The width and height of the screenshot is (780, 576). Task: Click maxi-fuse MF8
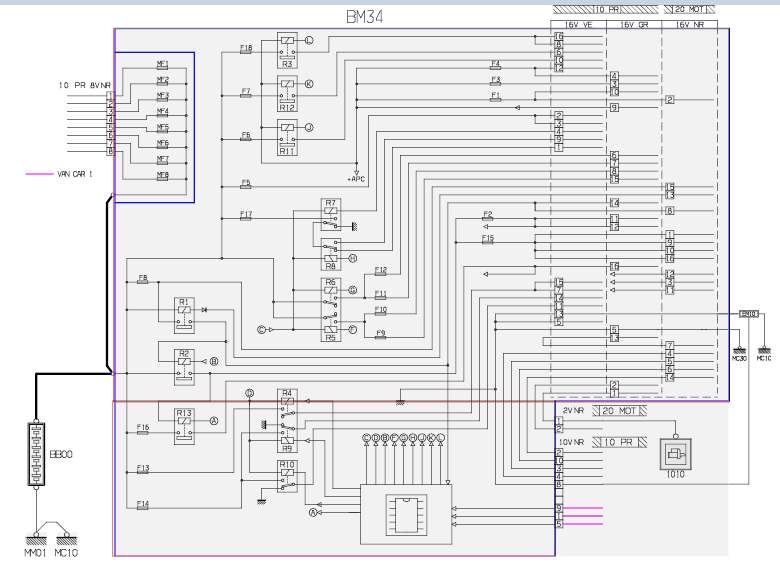(x=162, y=177)
